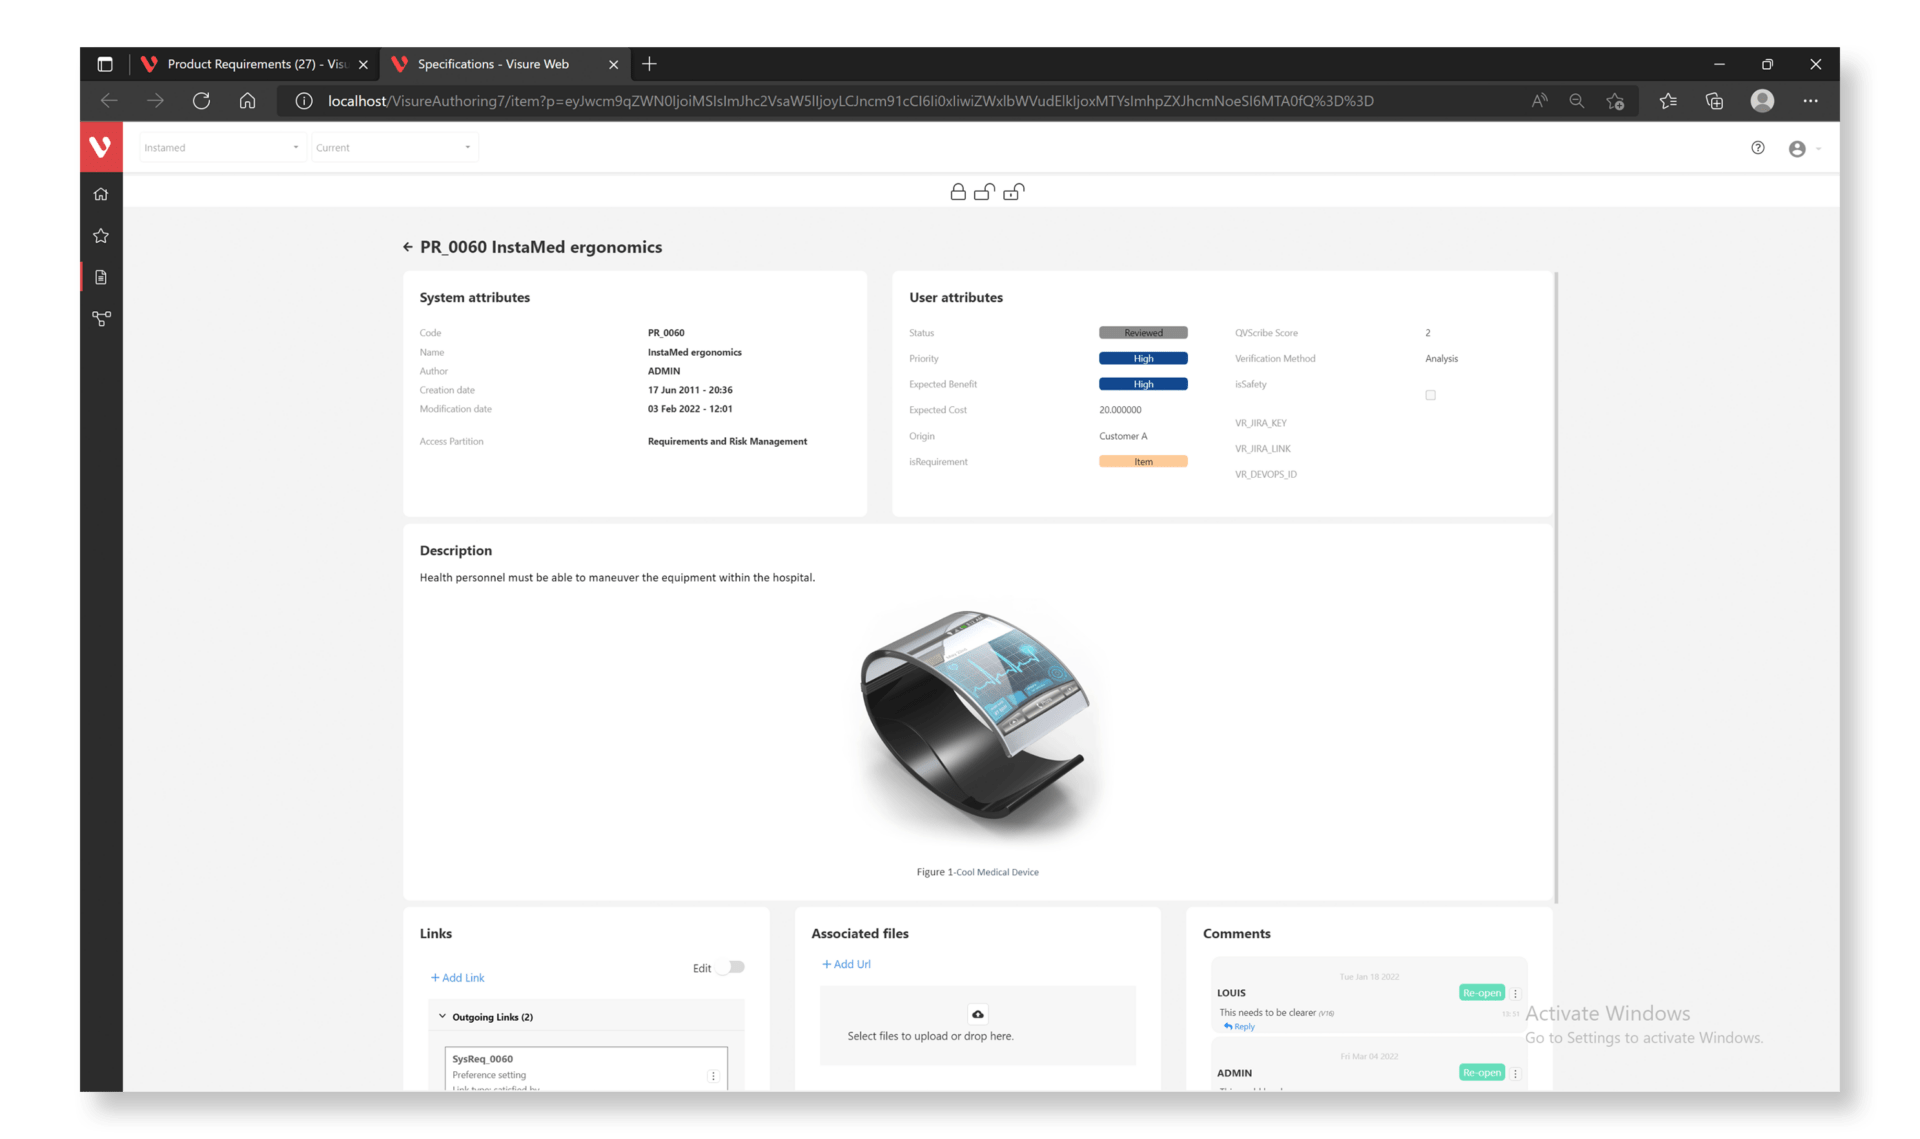
Task: Open the Instamed project dropdown
Action: point(221,148)
